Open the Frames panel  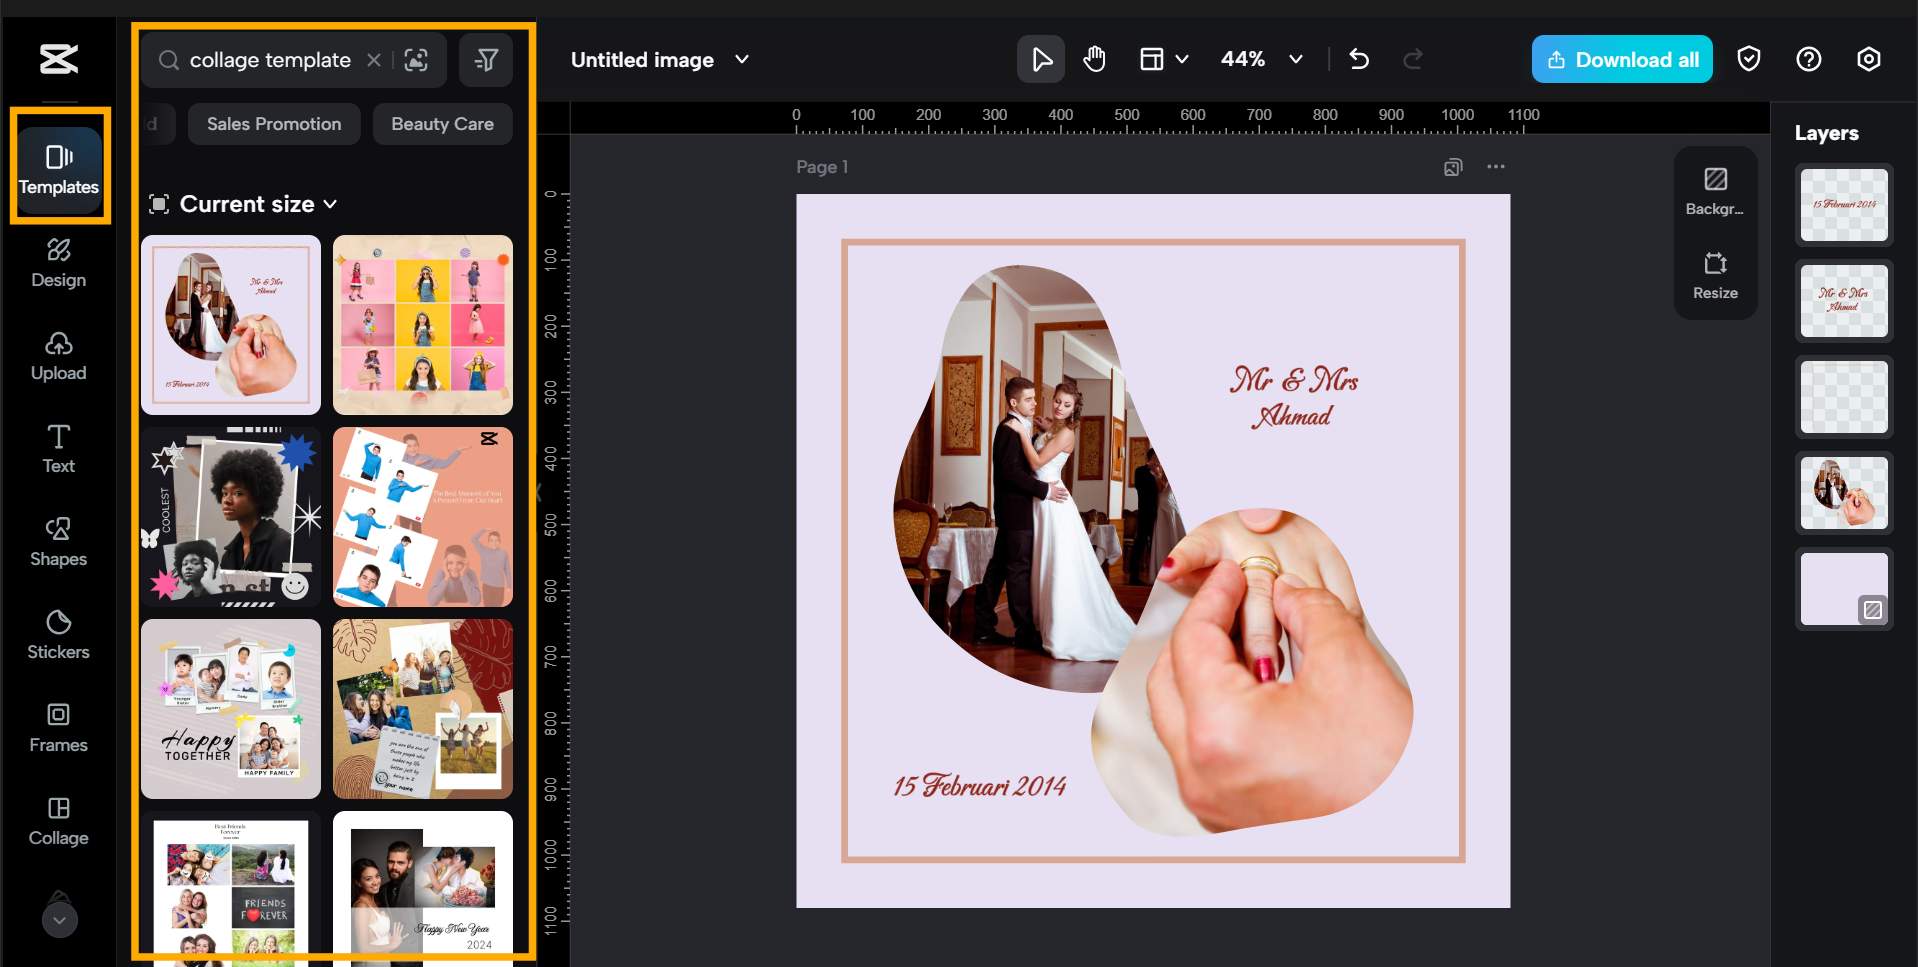[57, 728]
